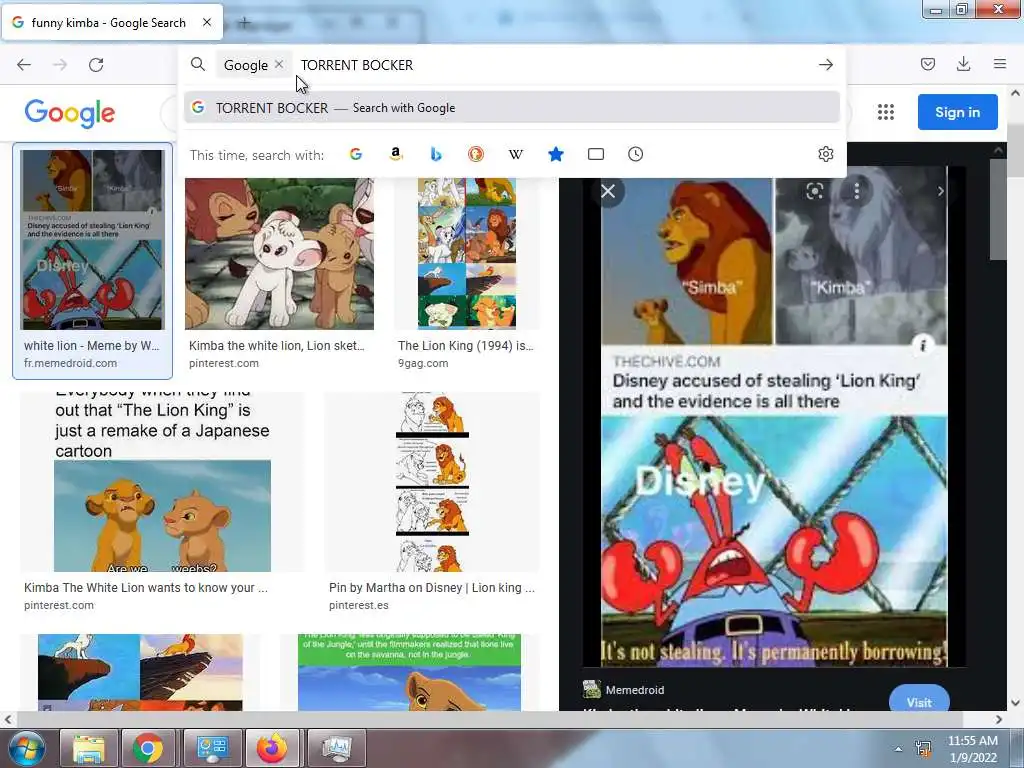Click the horizontal scrollbar right arrow
The height and width of the screenshot is (768, 1024).
pyautogui.click(x=999, y=720)
